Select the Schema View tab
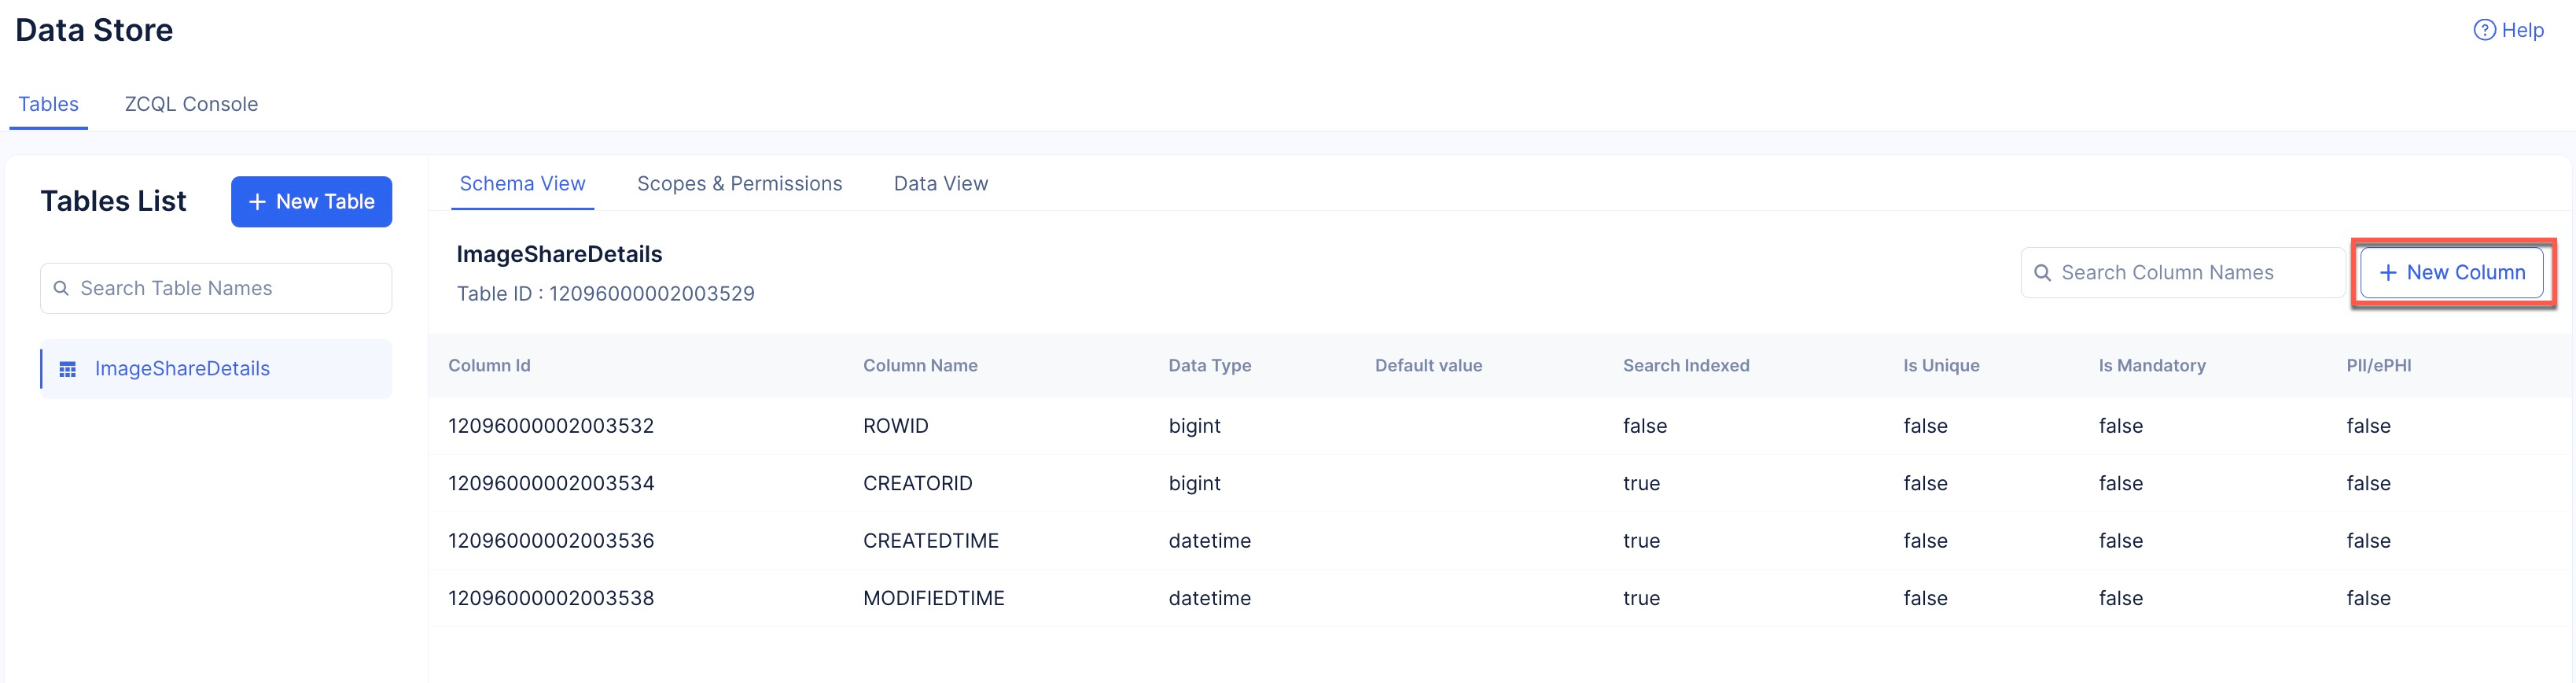The width and height of the screenshot is (2576, 683). (522, 184)
